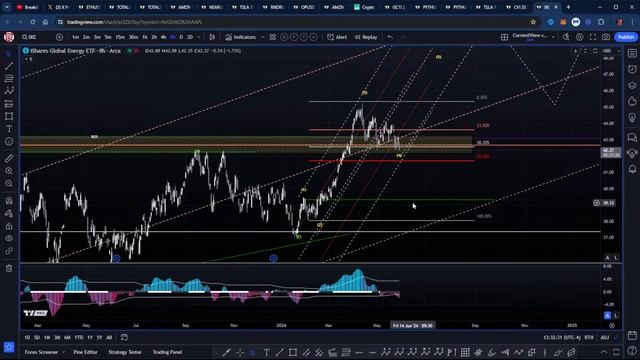Select the 4h timeframe
Image resolution: width=640 pixels, height=360 pixels.
tap(163, 37)
